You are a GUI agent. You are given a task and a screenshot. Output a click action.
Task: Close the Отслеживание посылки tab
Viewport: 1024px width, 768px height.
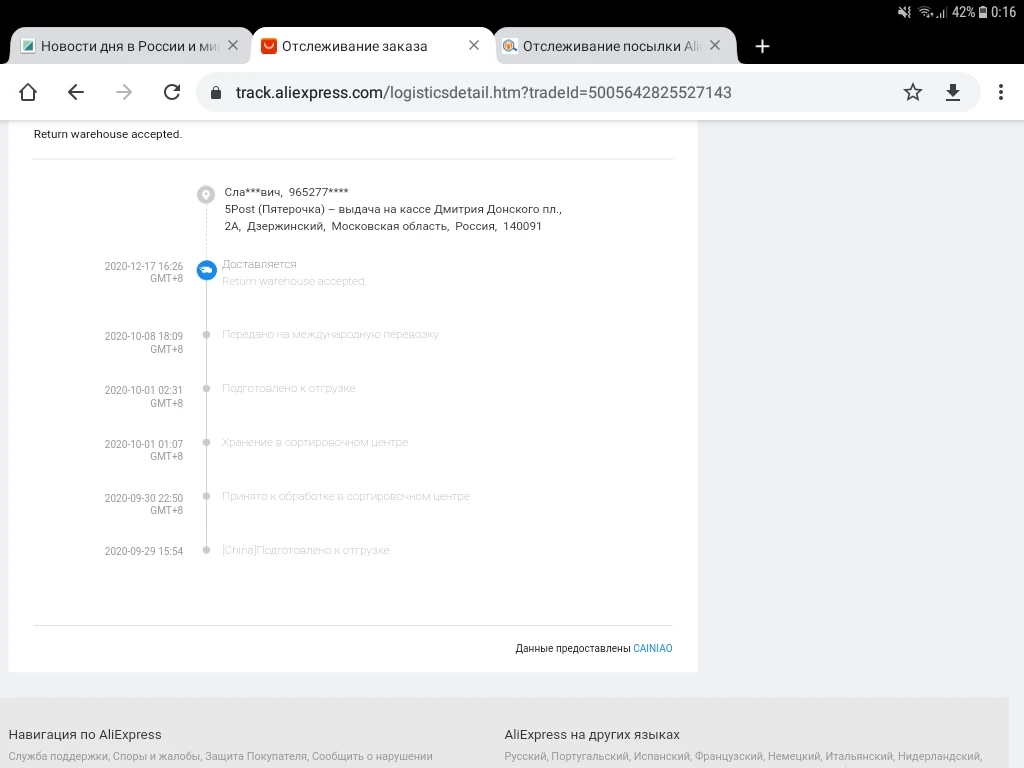tap(715, 45)
